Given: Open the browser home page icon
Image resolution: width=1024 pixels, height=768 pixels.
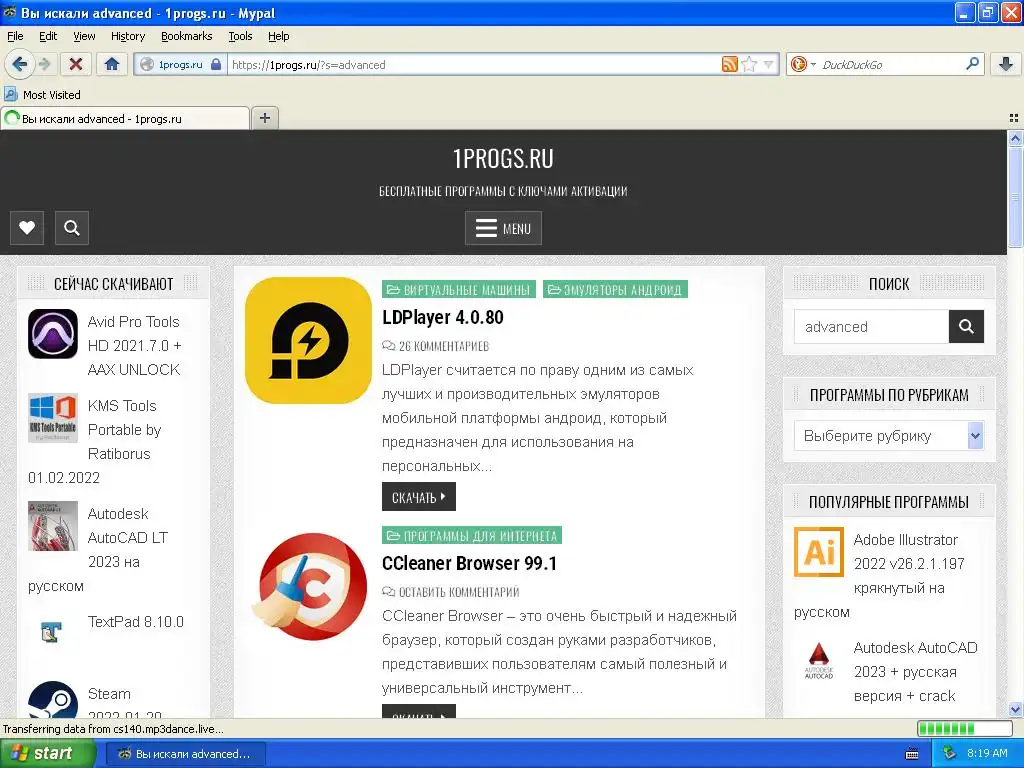Looking at the screenshot, I should (x=112, y=64).
